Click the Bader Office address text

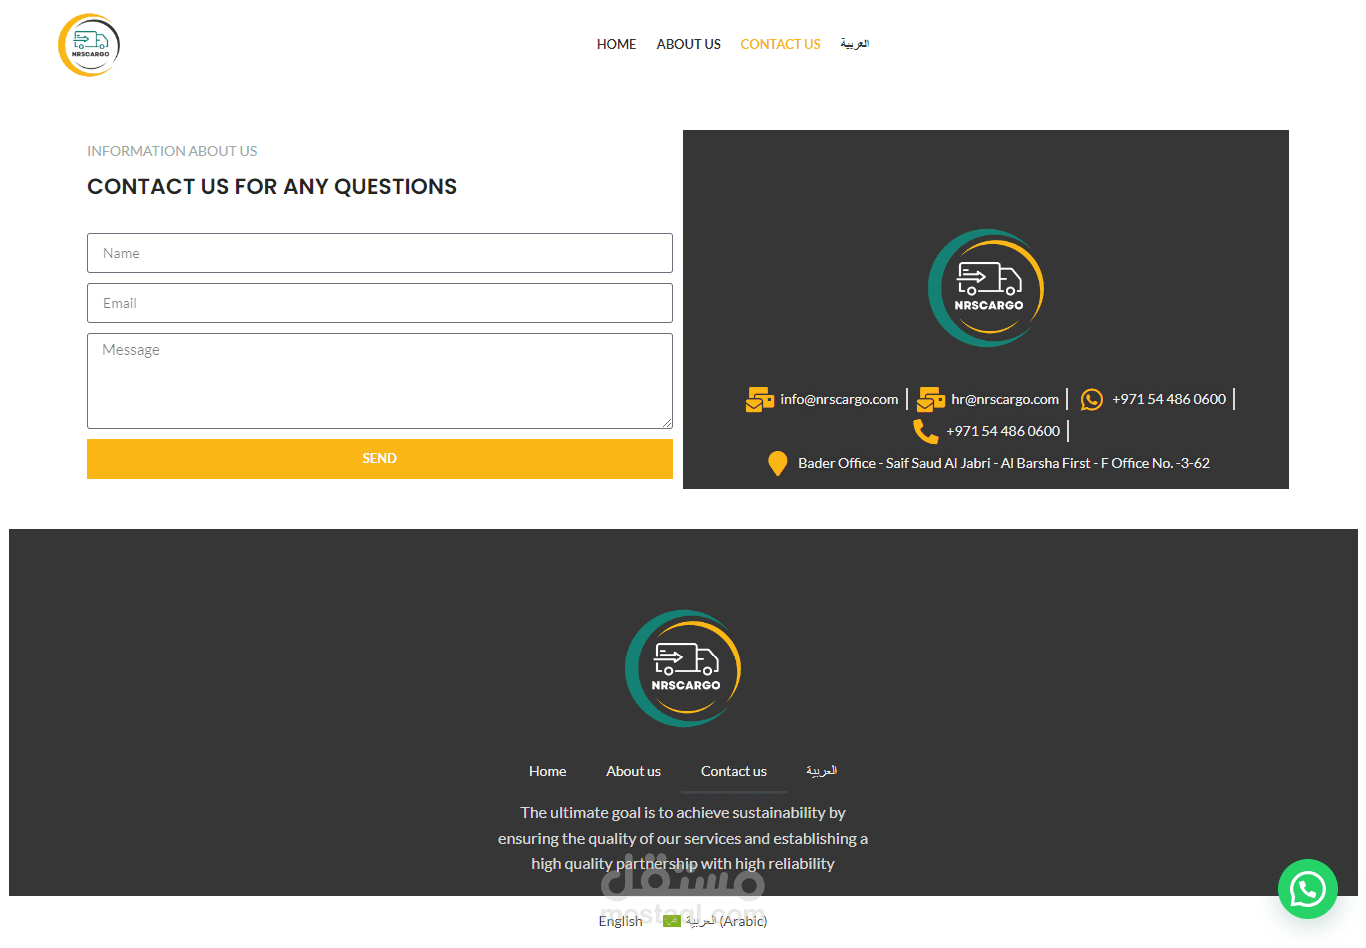pos(1004,463)
